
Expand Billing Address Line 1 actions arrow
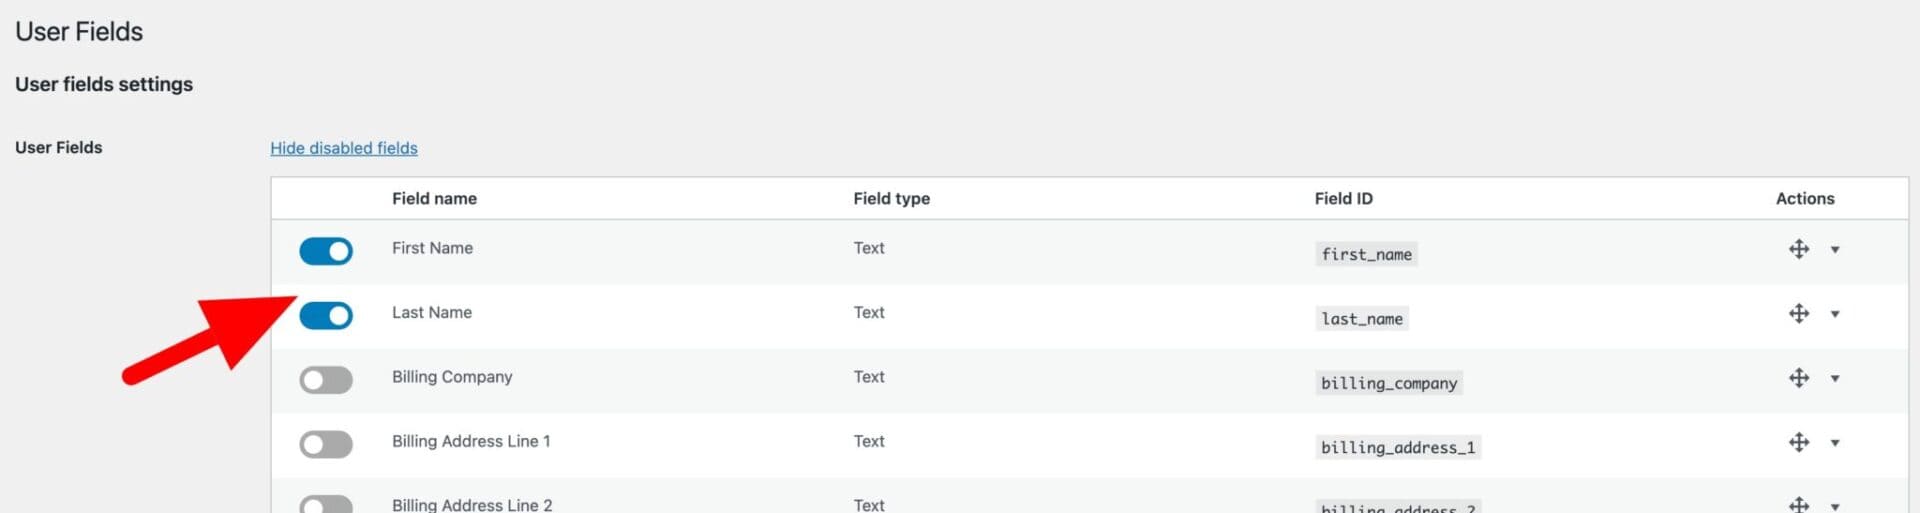[x=1834, y=443]
